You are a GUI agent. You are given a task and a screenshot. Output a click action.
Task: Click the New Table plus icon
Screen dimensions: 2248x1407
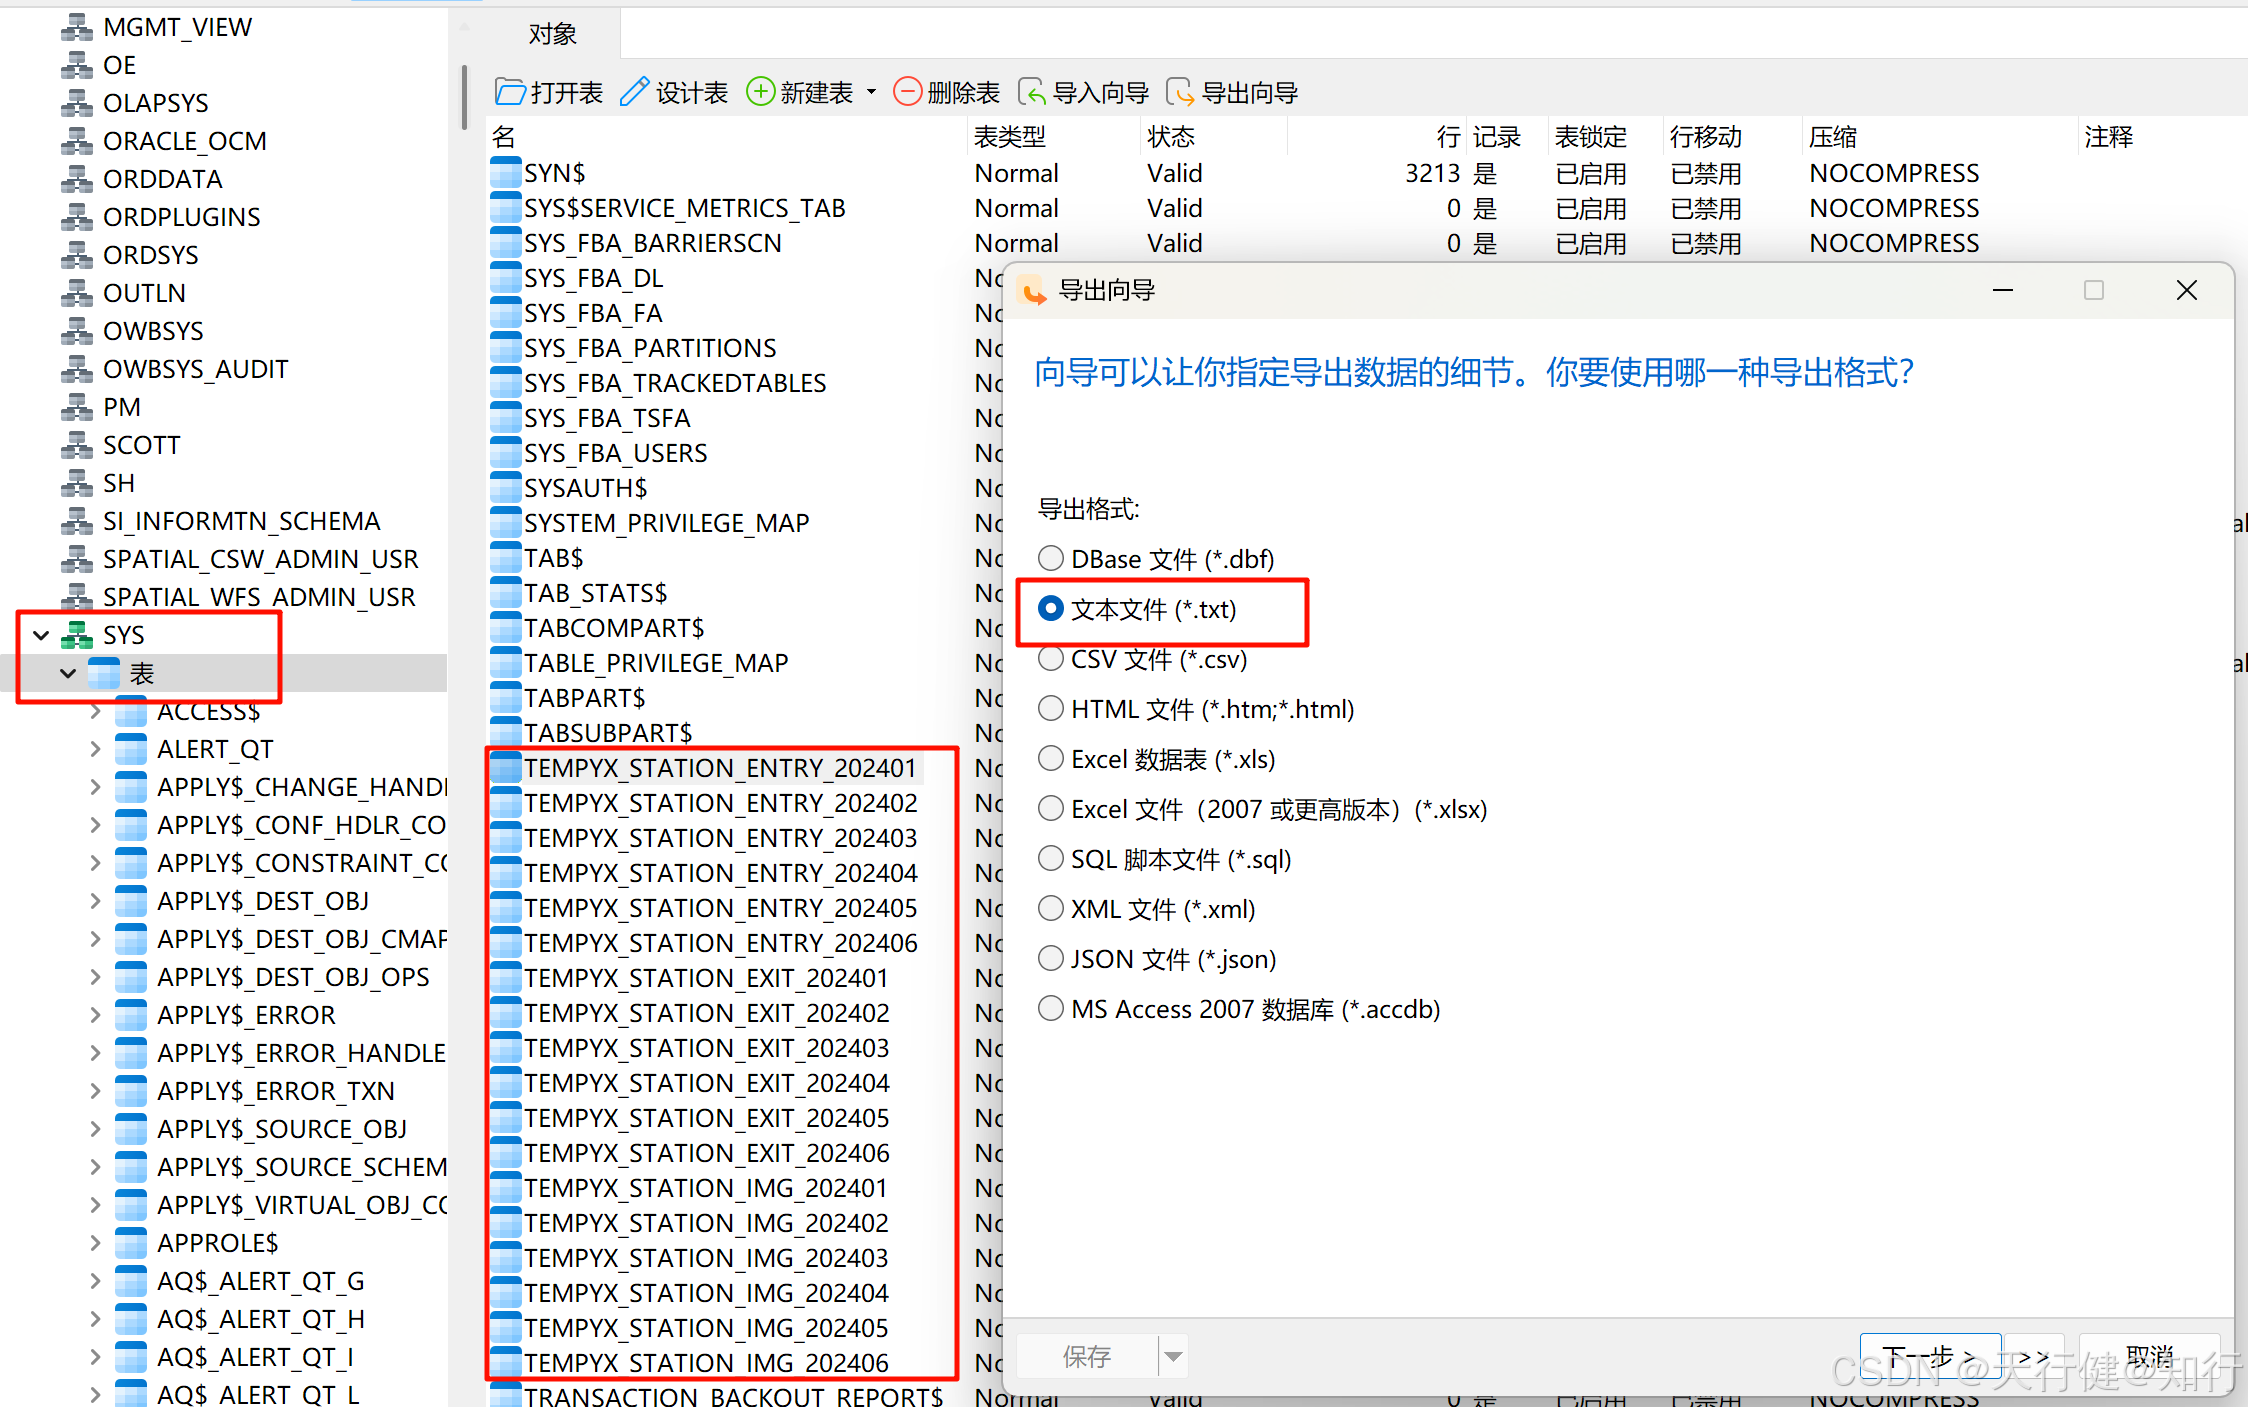coord(760,93)
